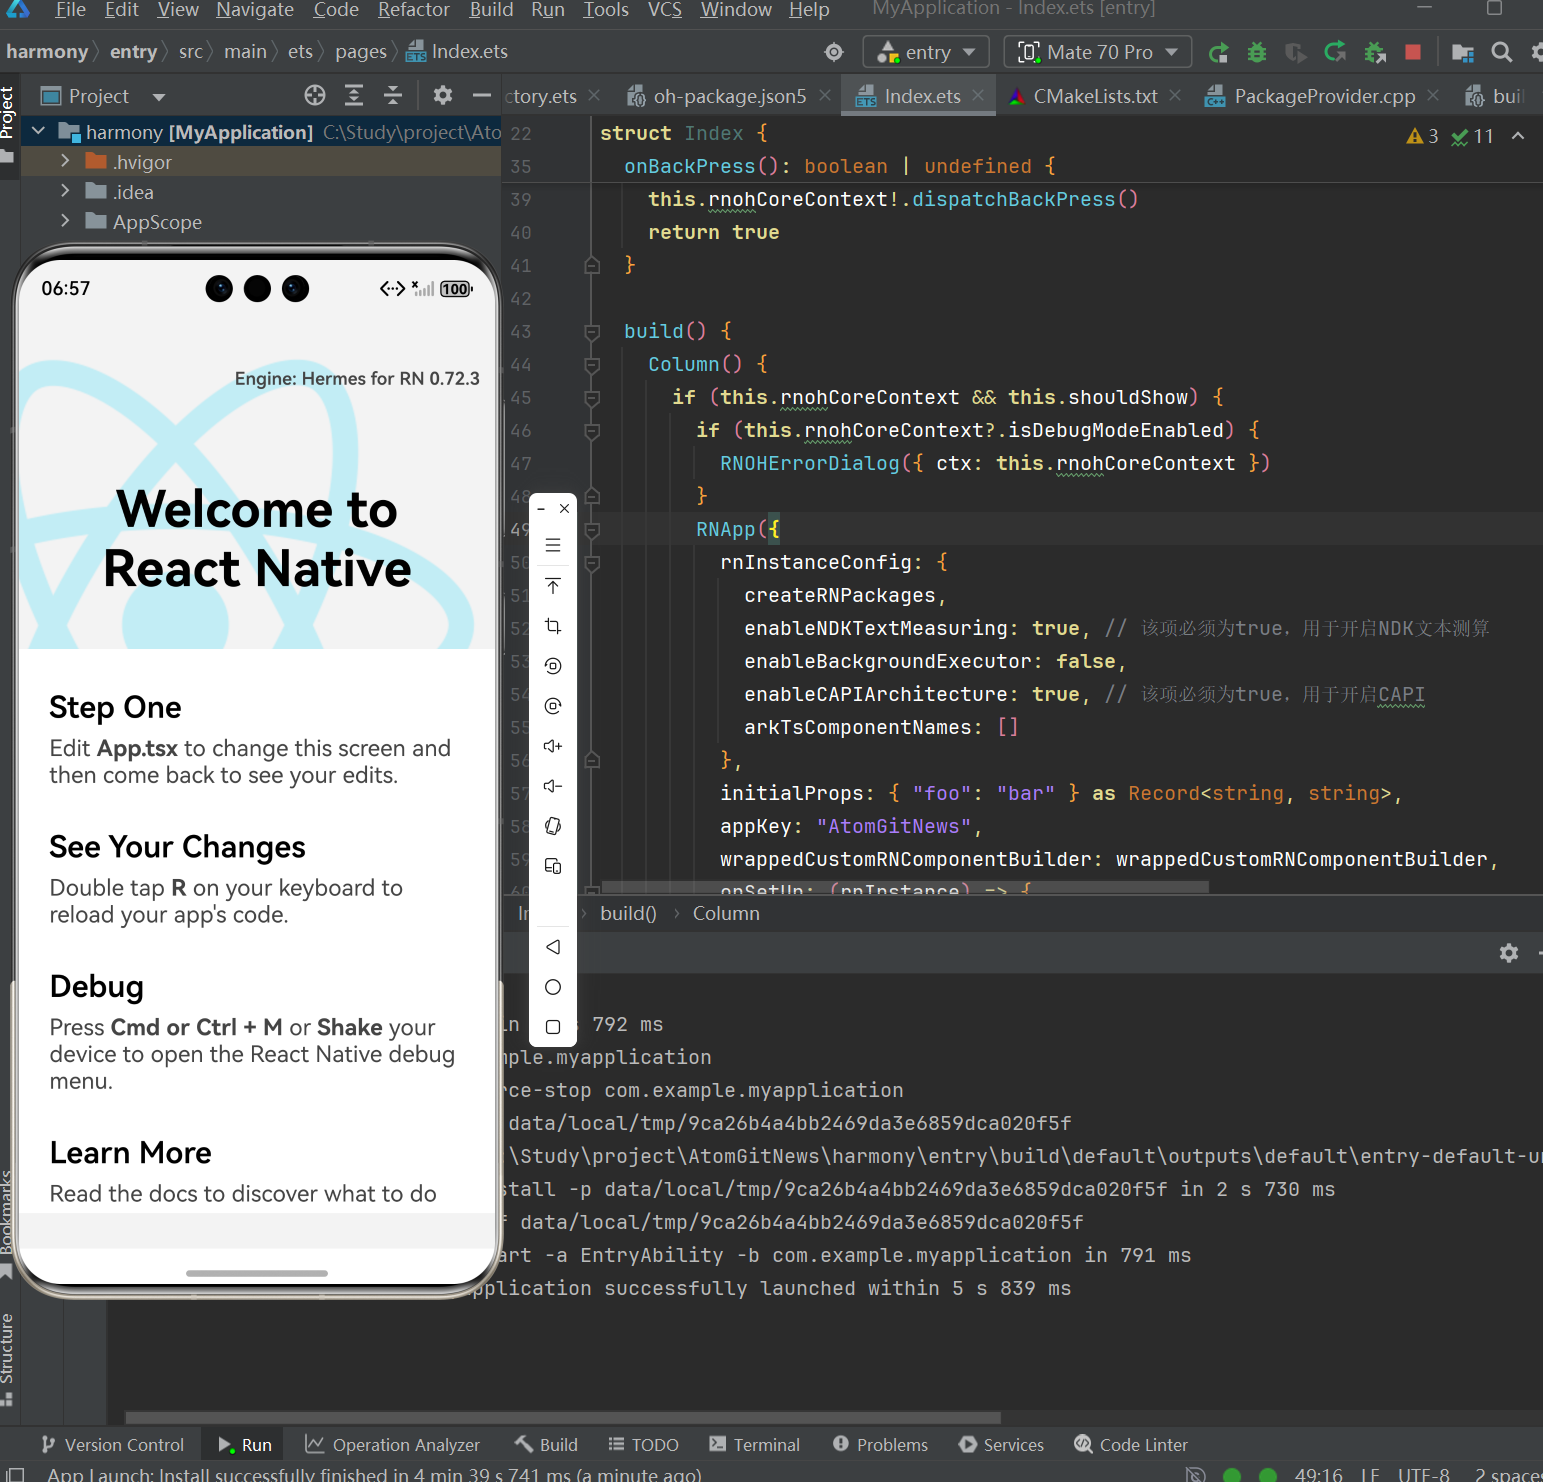Apply changes with the reload run icon
This screenshot has height=1482, width=1543.
pos(1335,52)
